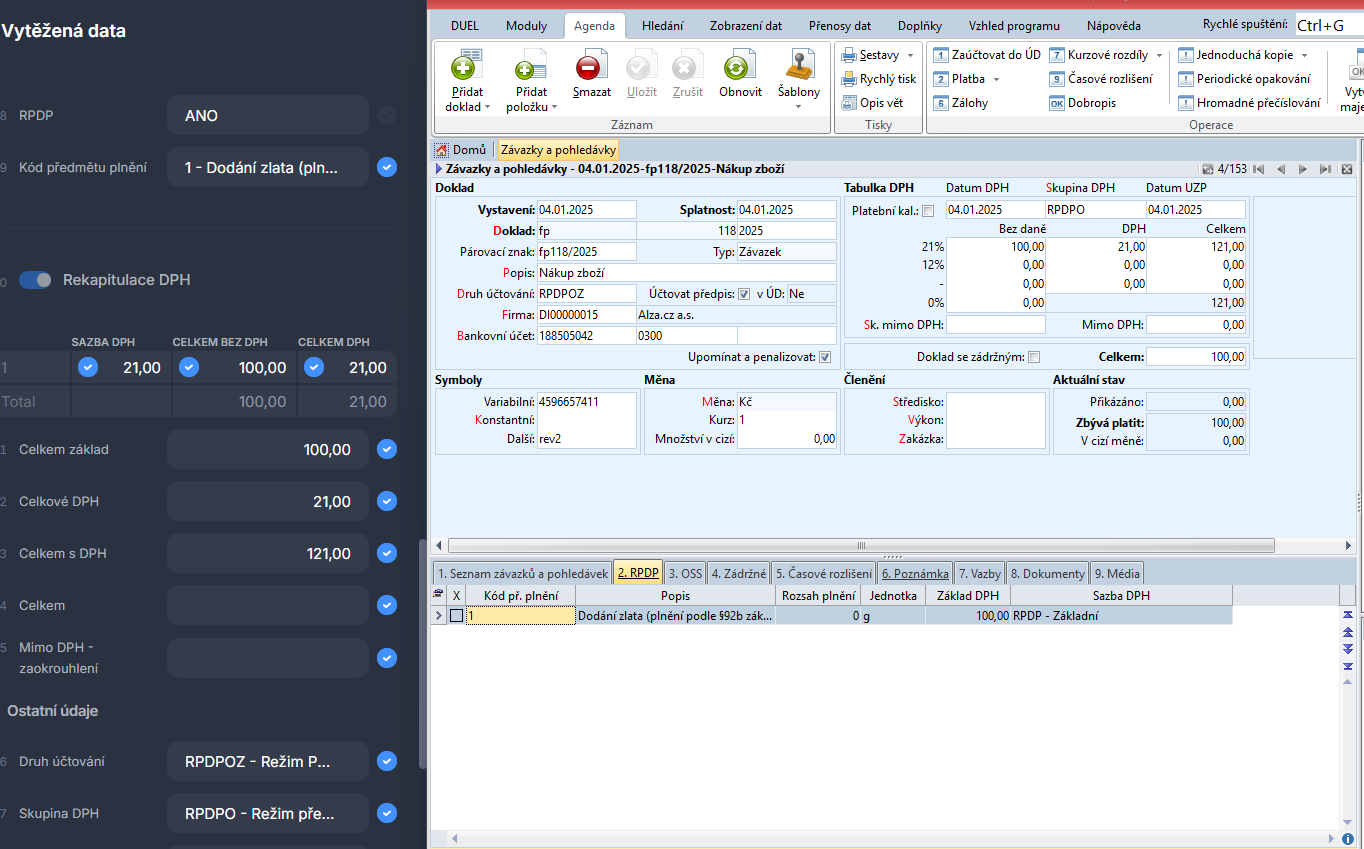The image size is (1364, 849).
Task: Click the Domů home icon
Action: point(441,150)
